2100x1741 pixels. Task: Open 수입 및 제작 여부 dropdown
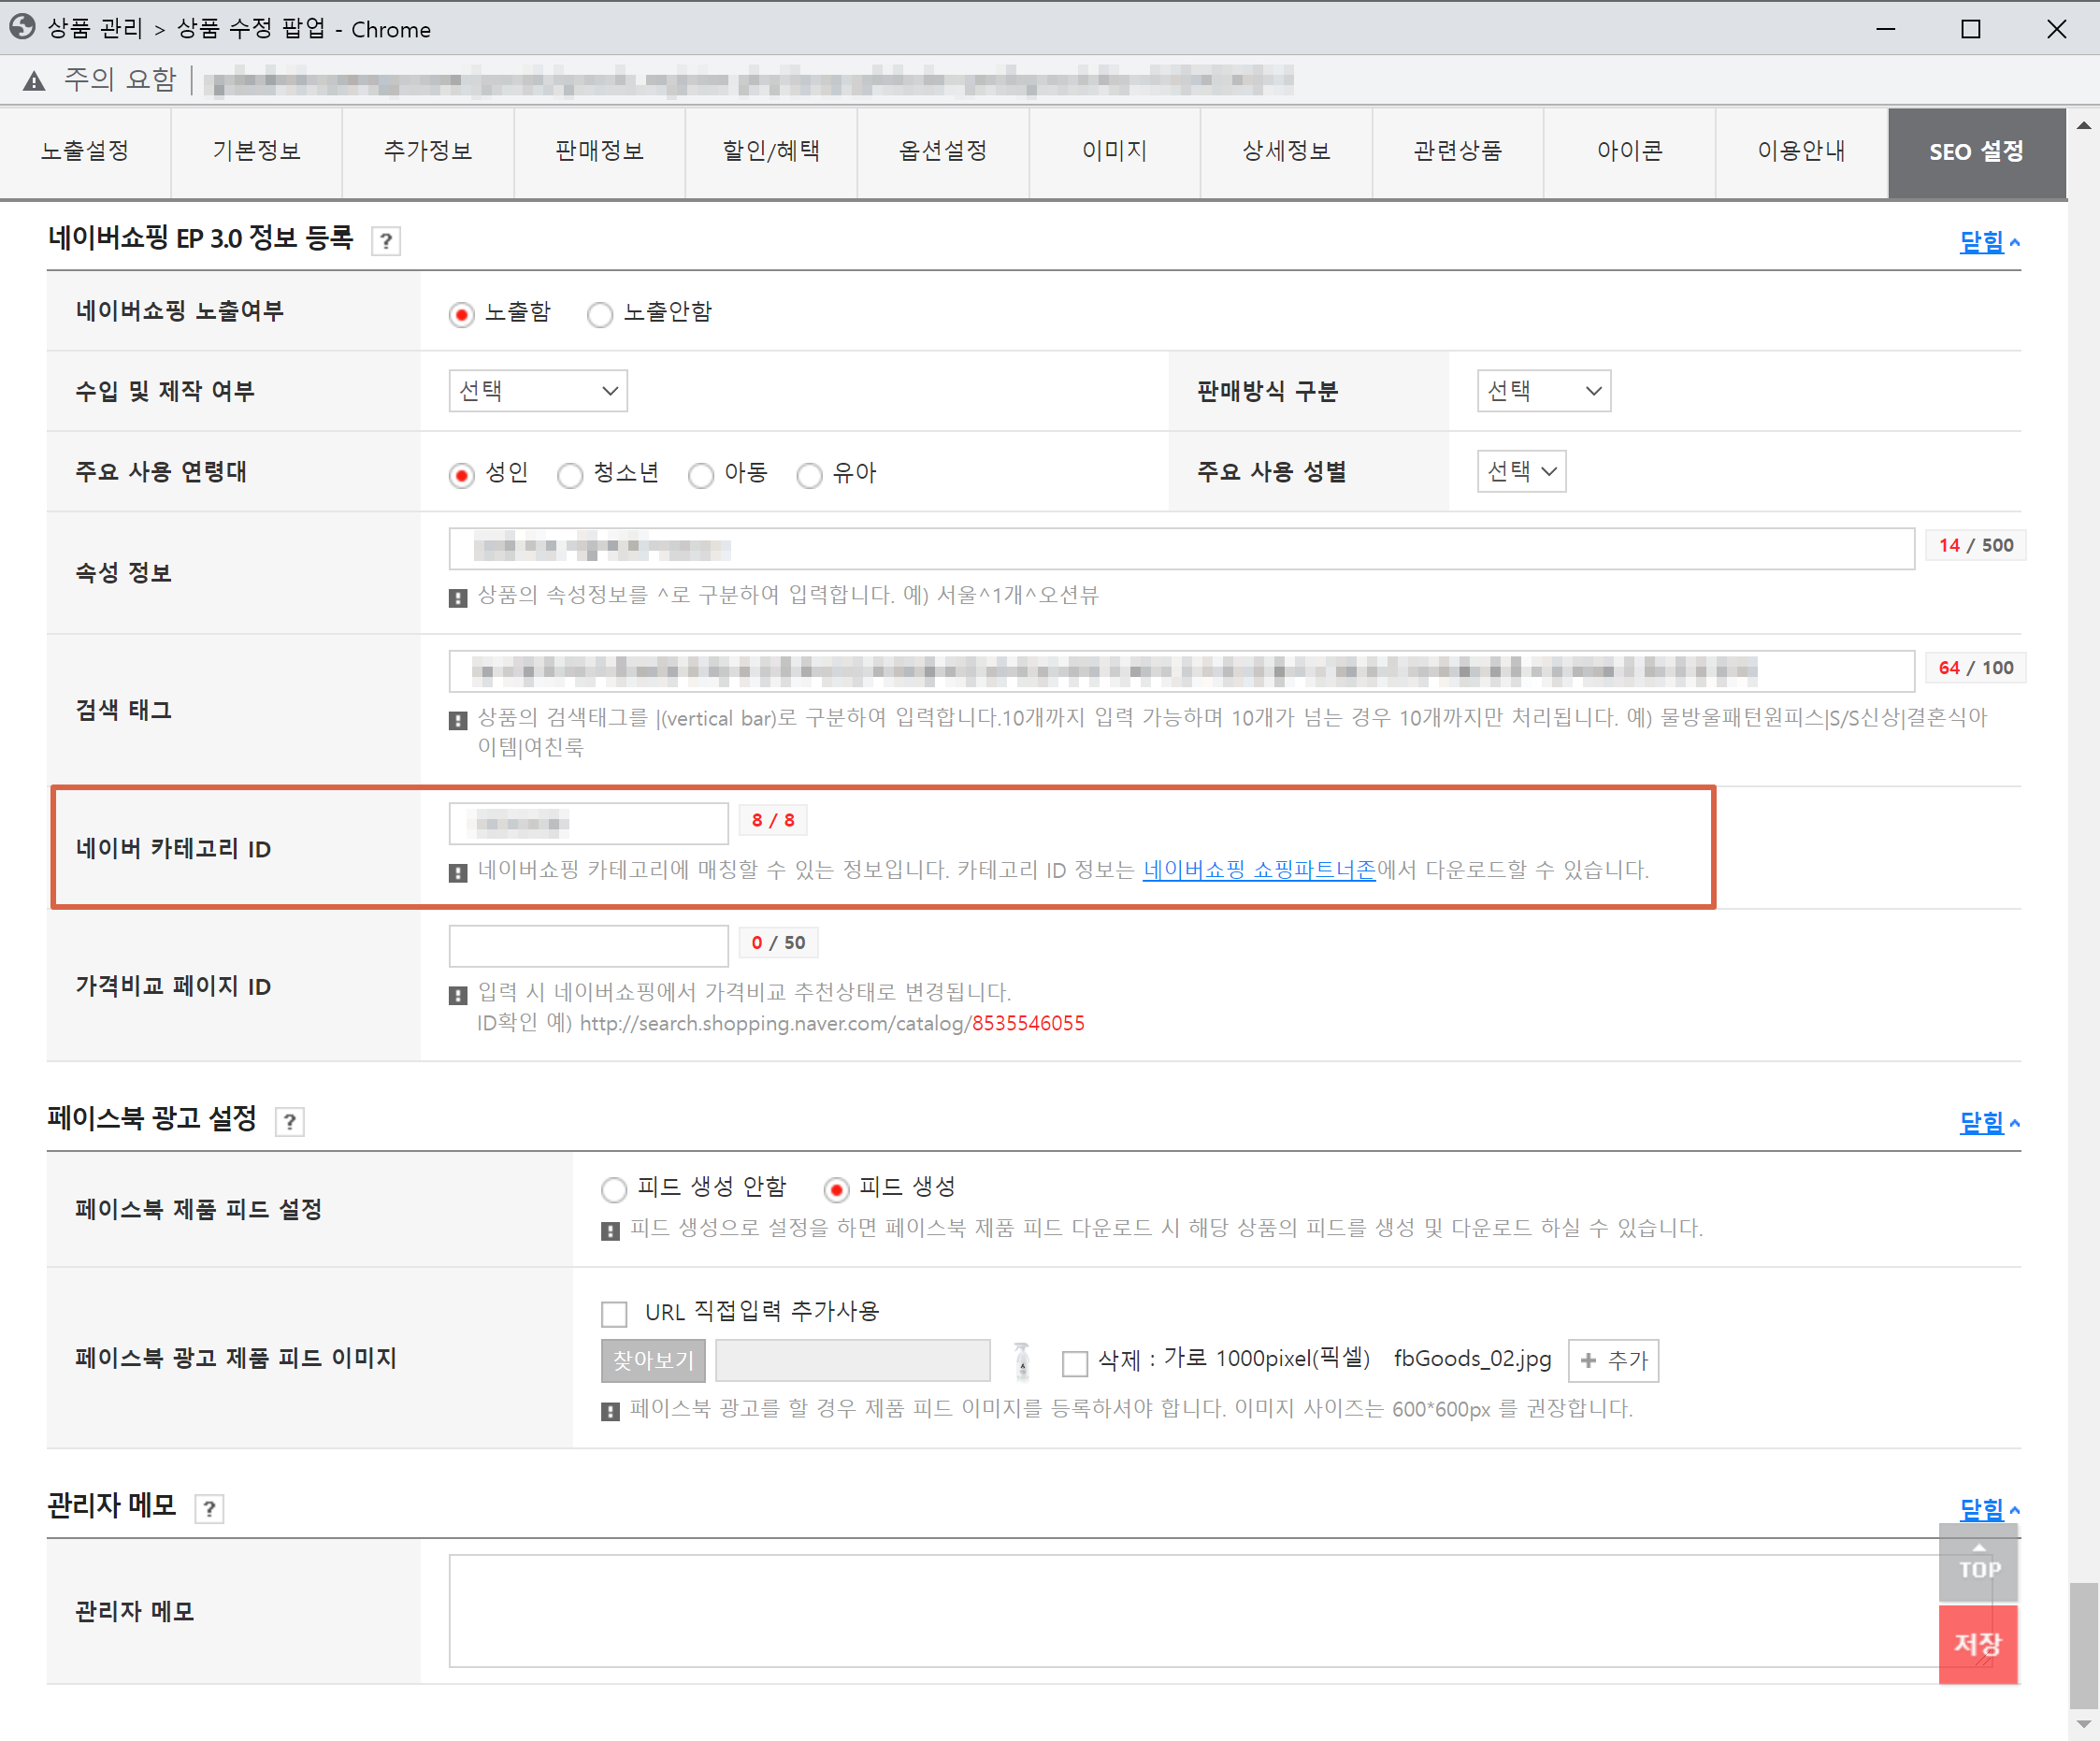click(x=538, y=391)
